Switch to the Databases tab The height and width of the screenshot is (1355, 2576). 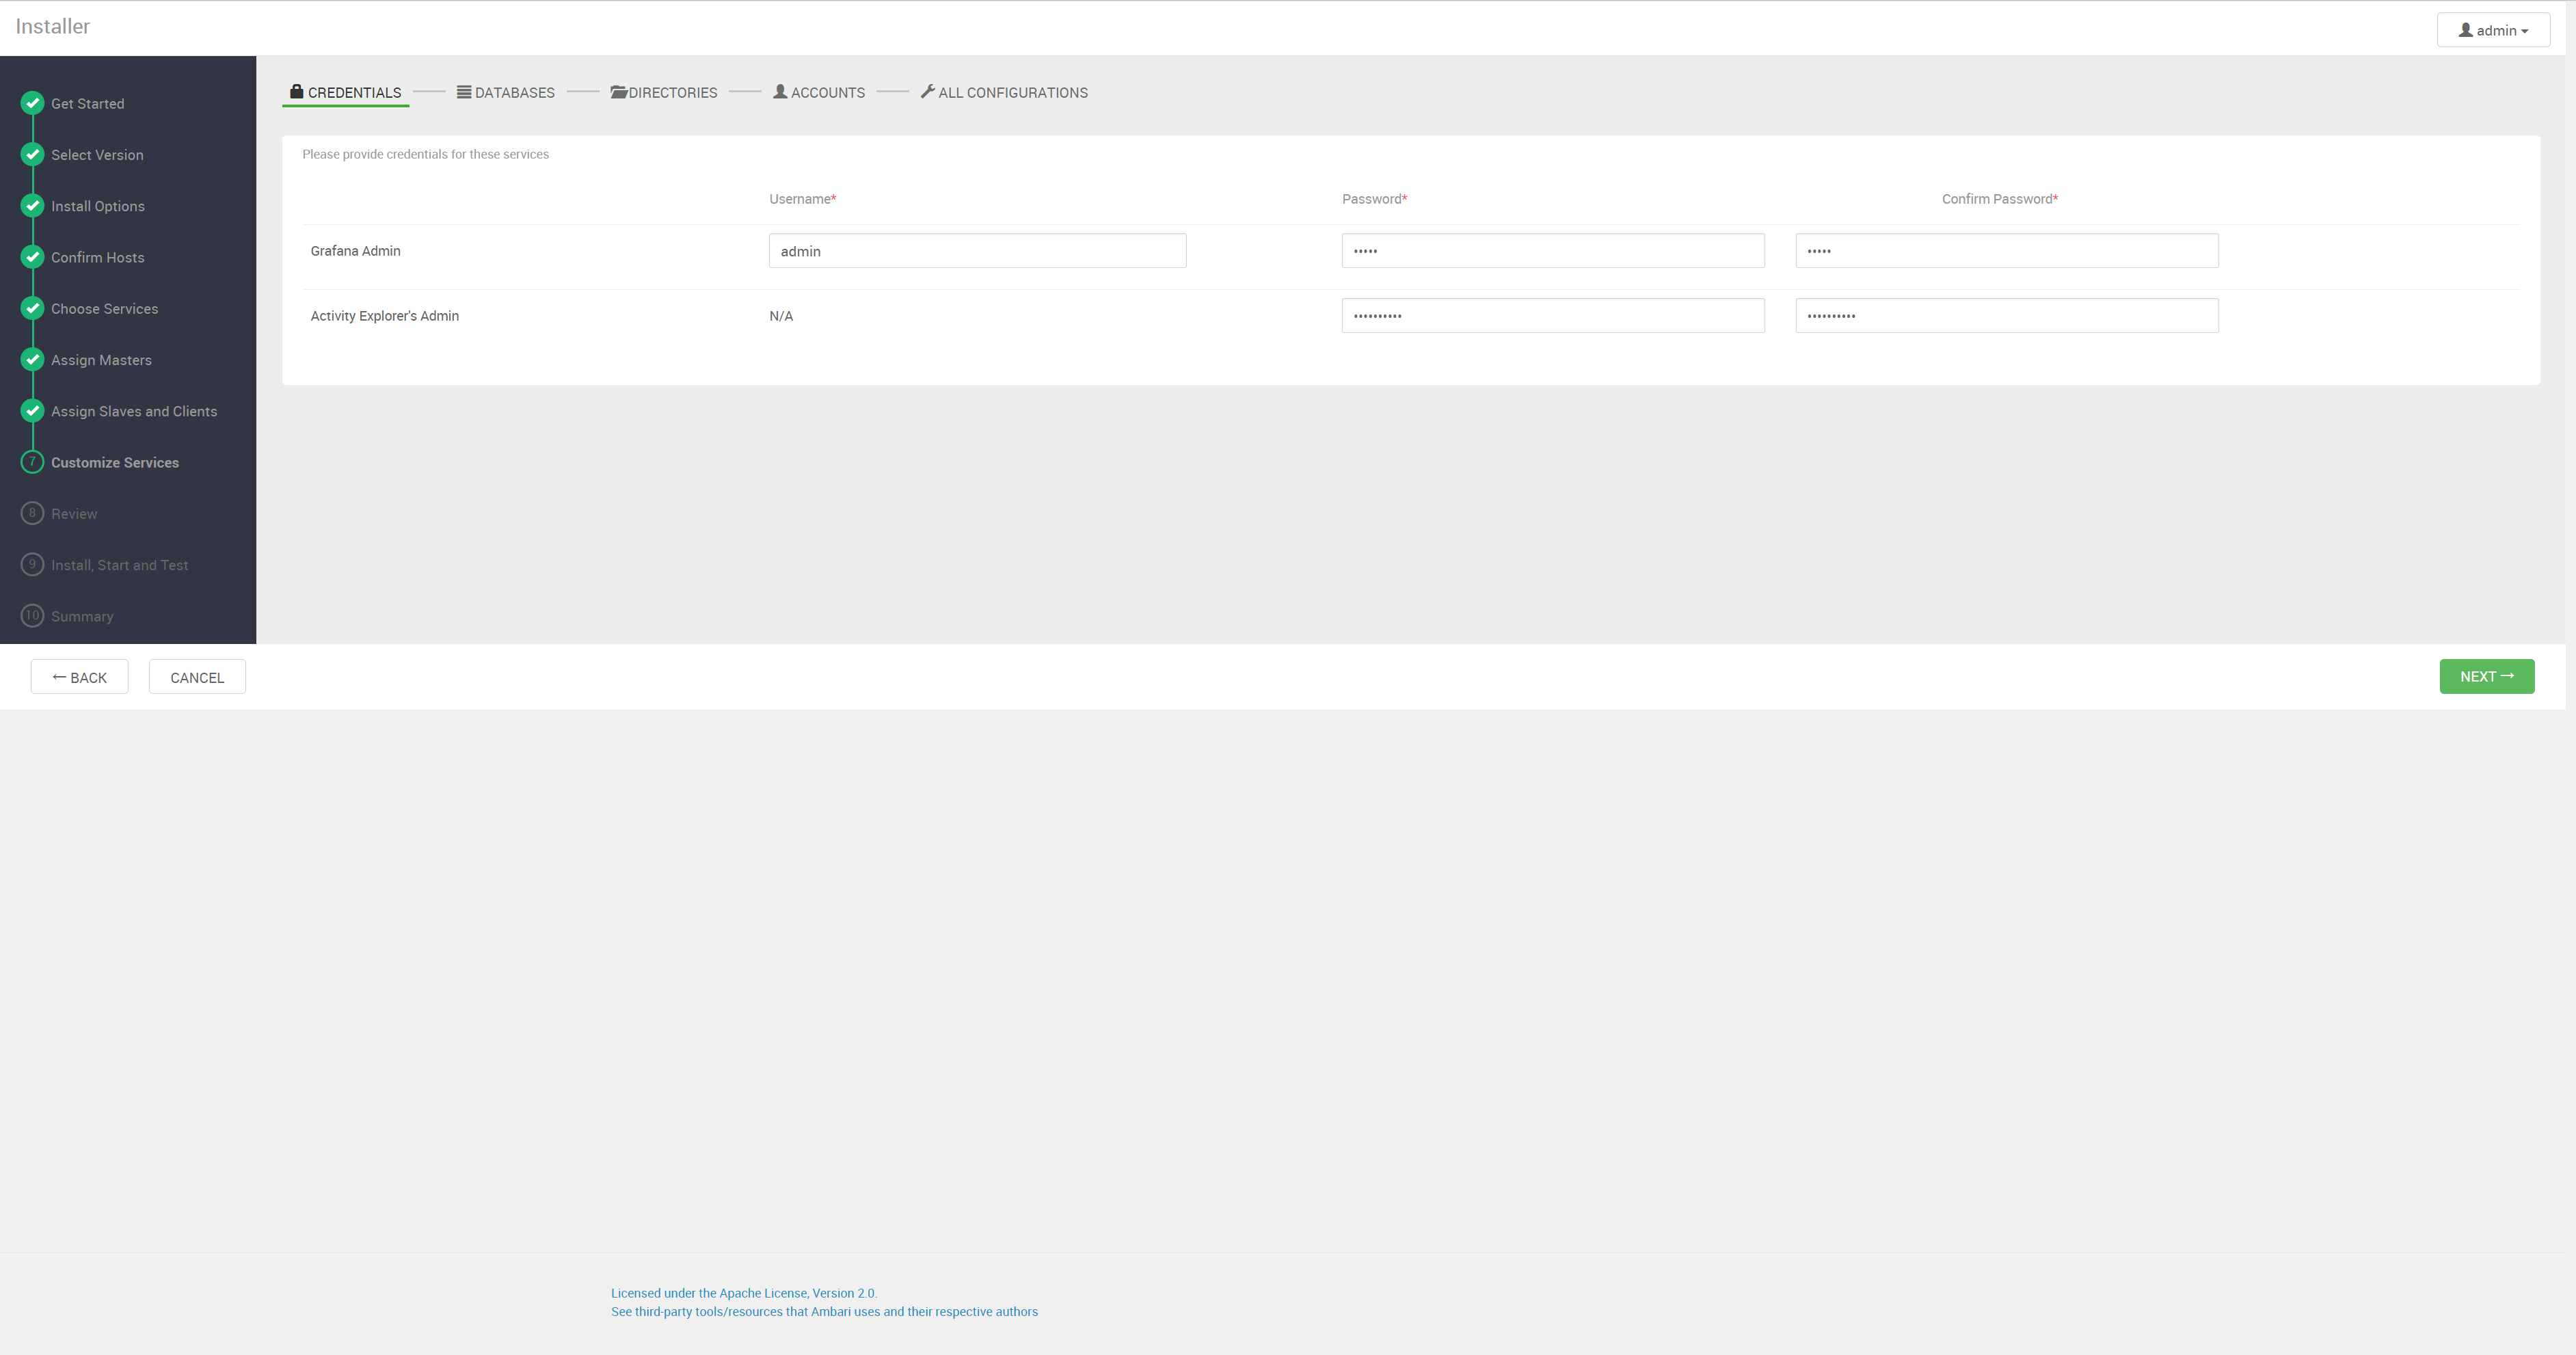click(506, 92)
